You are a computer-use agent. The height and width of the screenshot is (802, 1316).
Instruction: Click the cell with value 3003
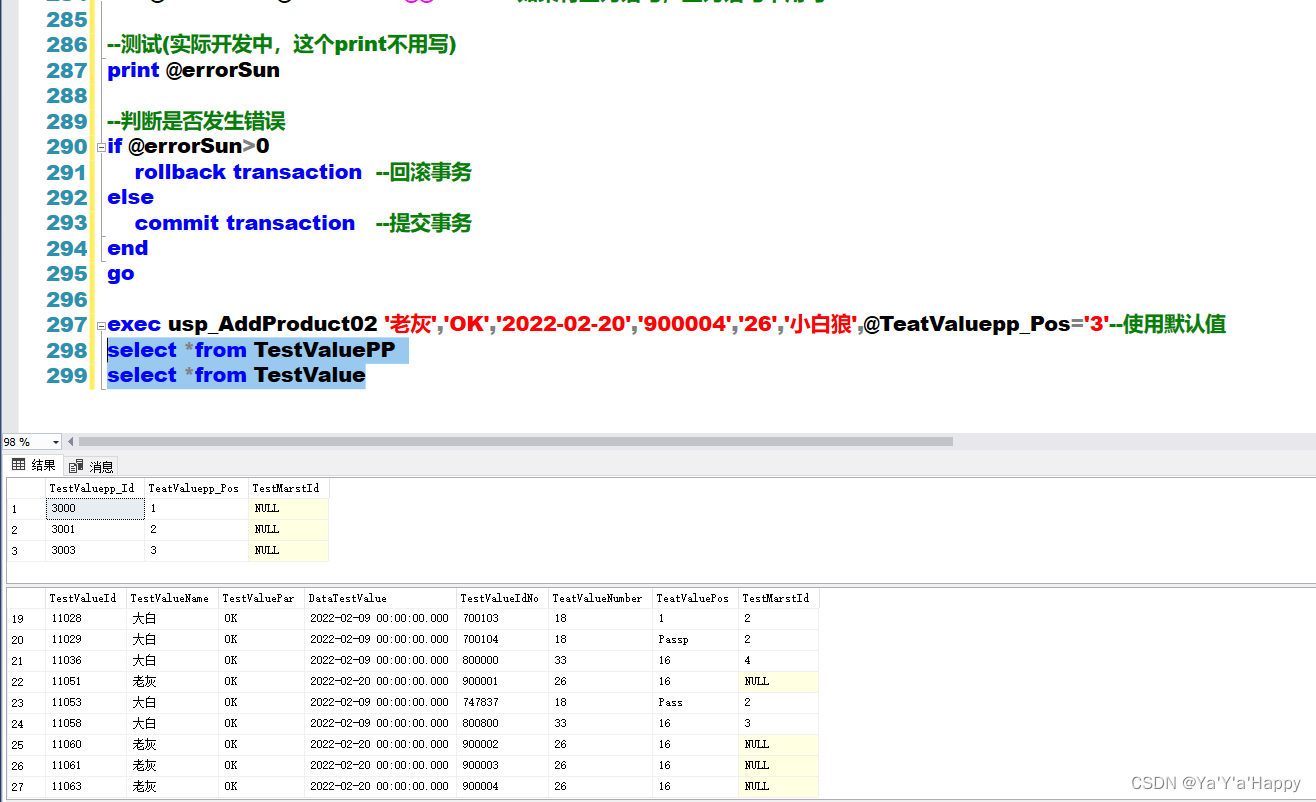pyautogui.click(x=95, y=550)
